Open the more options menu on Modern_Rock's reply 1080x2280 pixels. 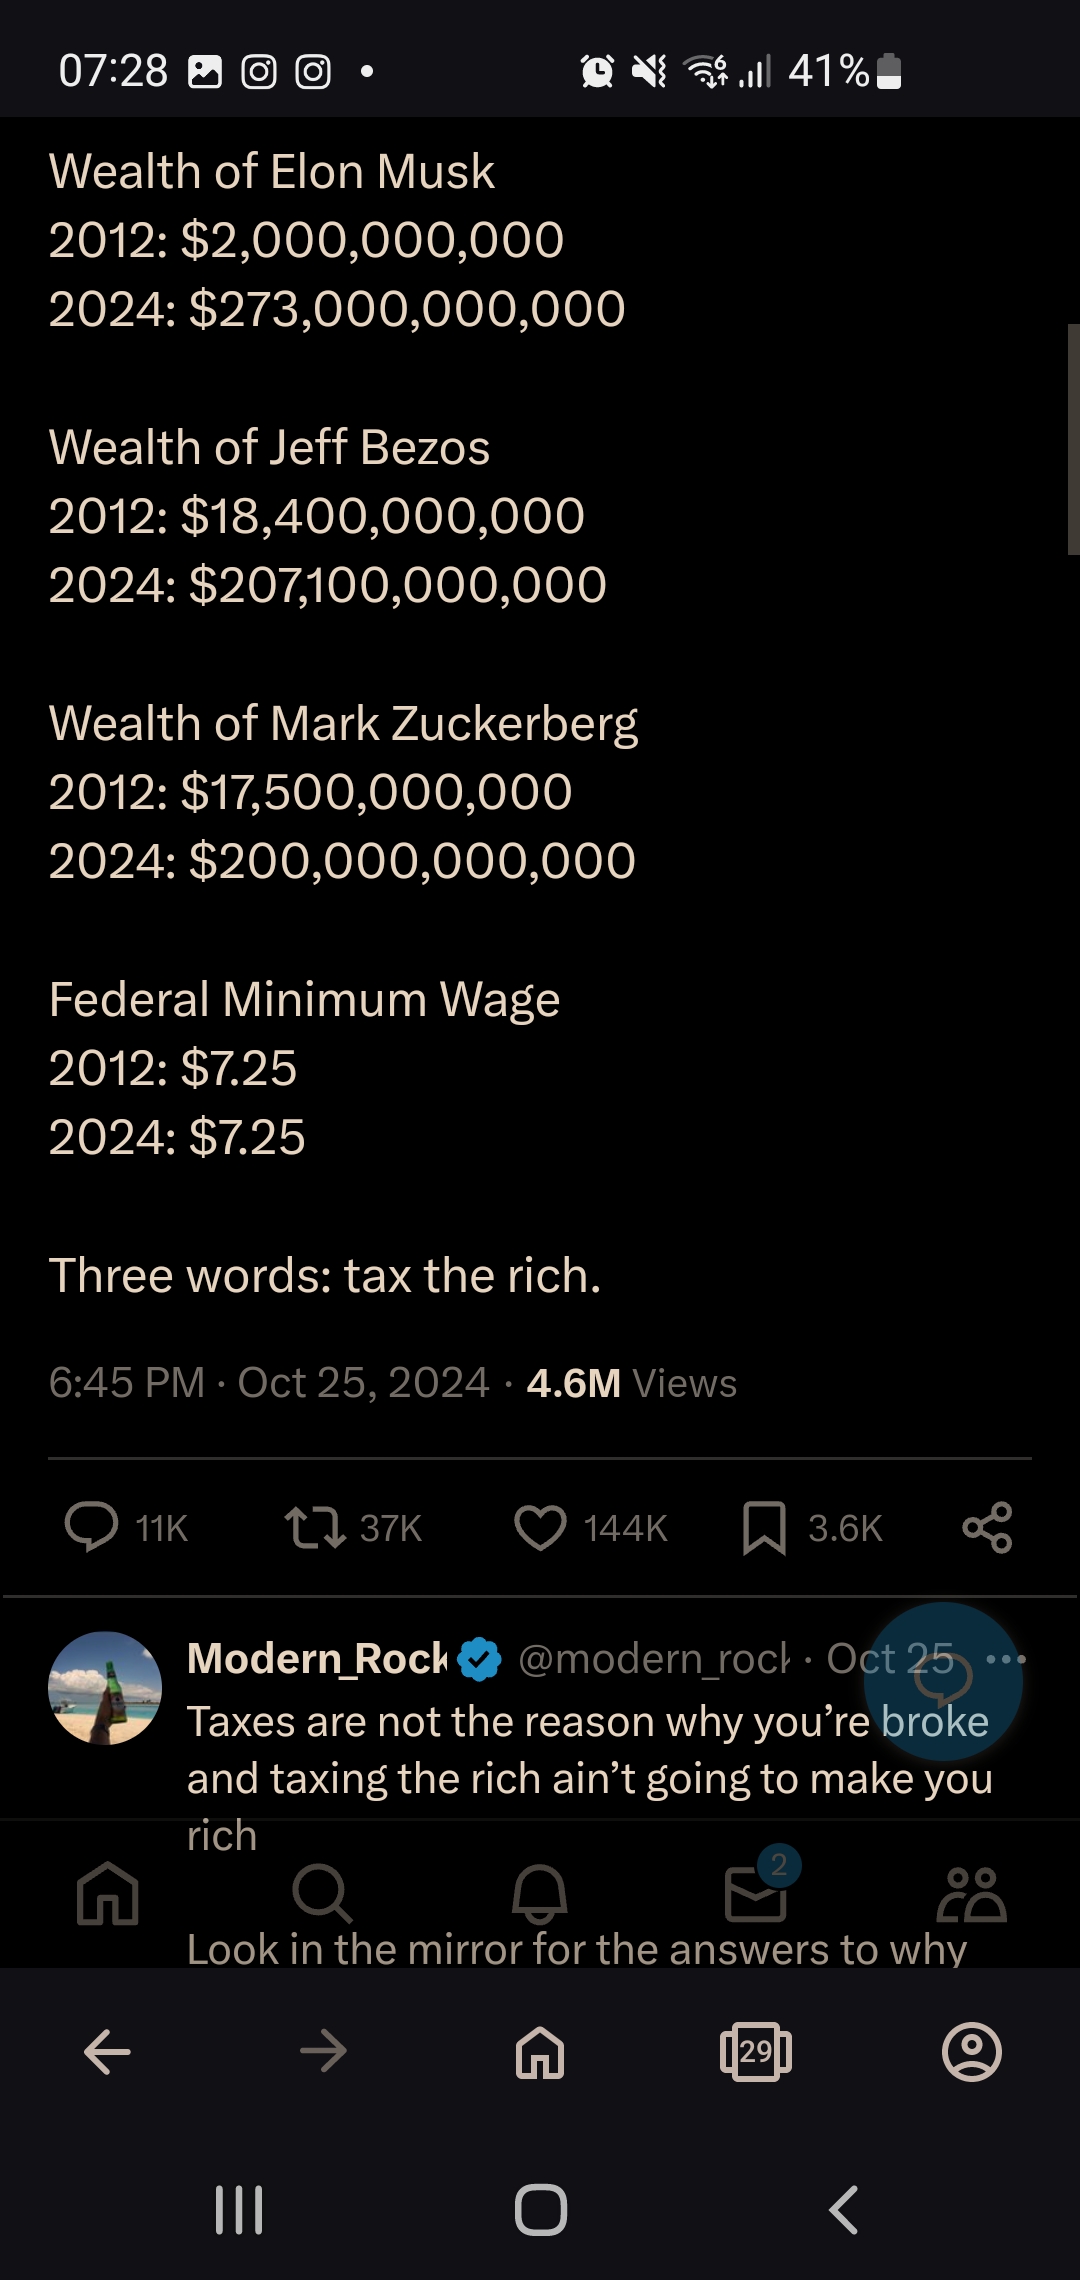point(1005,1659)
